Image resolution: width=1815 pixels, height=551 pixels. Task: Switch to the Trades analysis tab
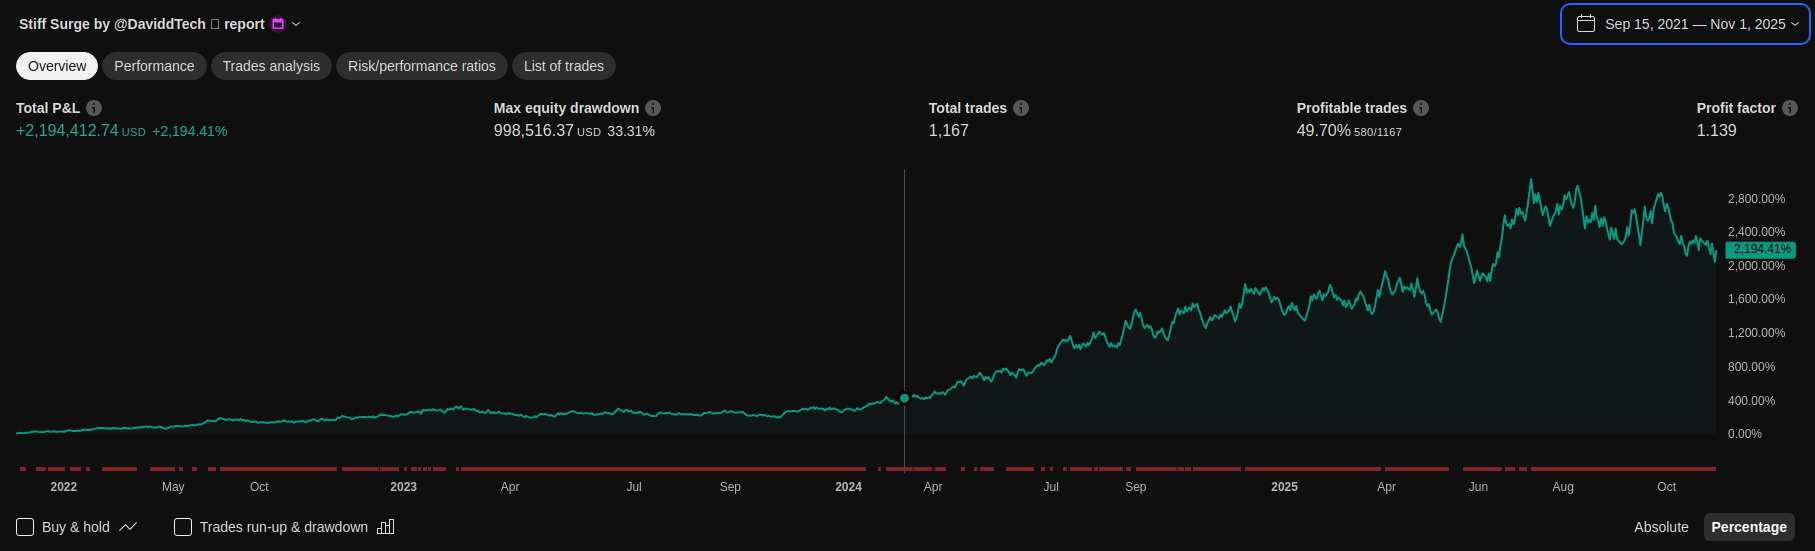271,66
